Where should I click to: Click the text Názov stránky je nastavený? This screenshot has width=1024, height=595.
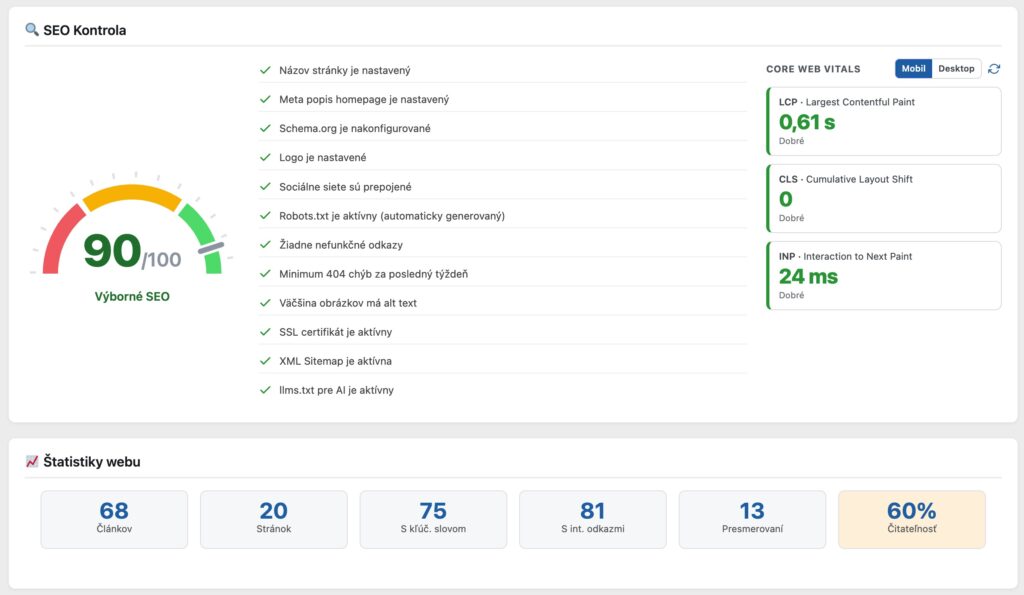pos(345,71)
